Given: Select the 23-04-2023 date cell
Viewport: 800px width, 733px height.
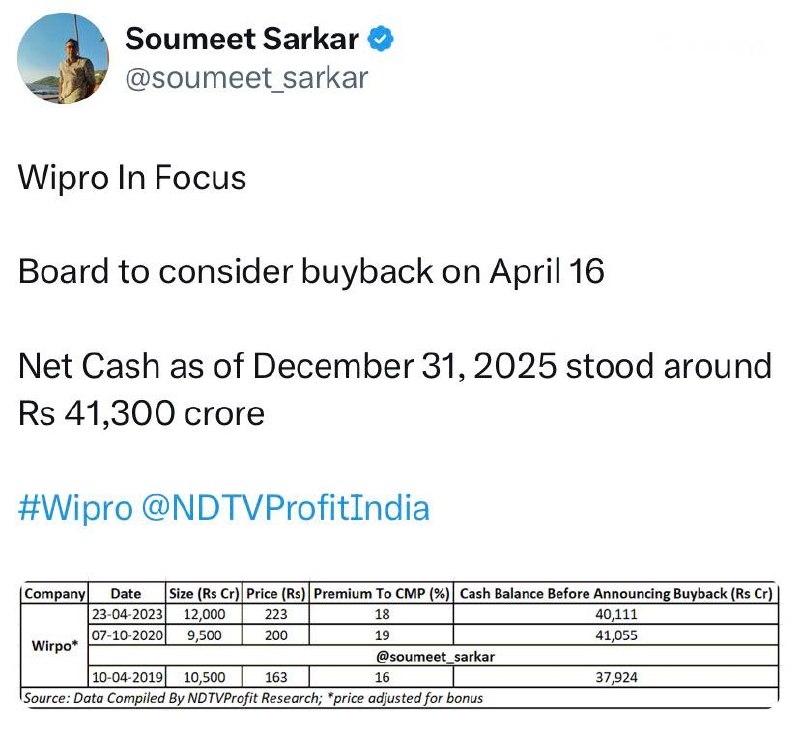Looking at the screenshot, I should click(x=126, y=614).
